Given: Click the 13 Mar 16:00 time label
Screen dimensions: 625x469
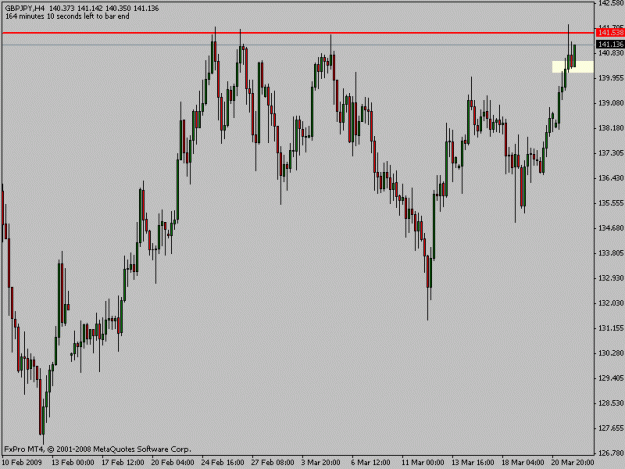Looking at the screenshot, I should click(473, 463).
